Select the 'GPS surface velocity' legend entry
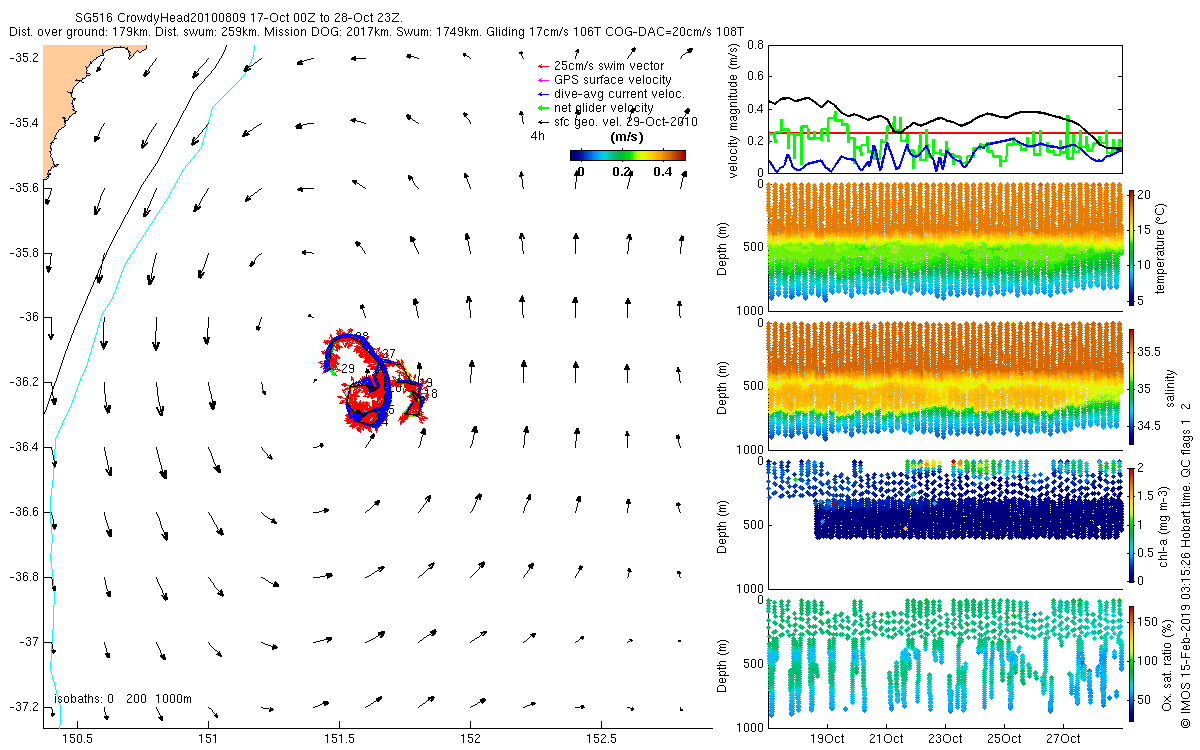1200x750 pixels. click(x=604, y=79)
